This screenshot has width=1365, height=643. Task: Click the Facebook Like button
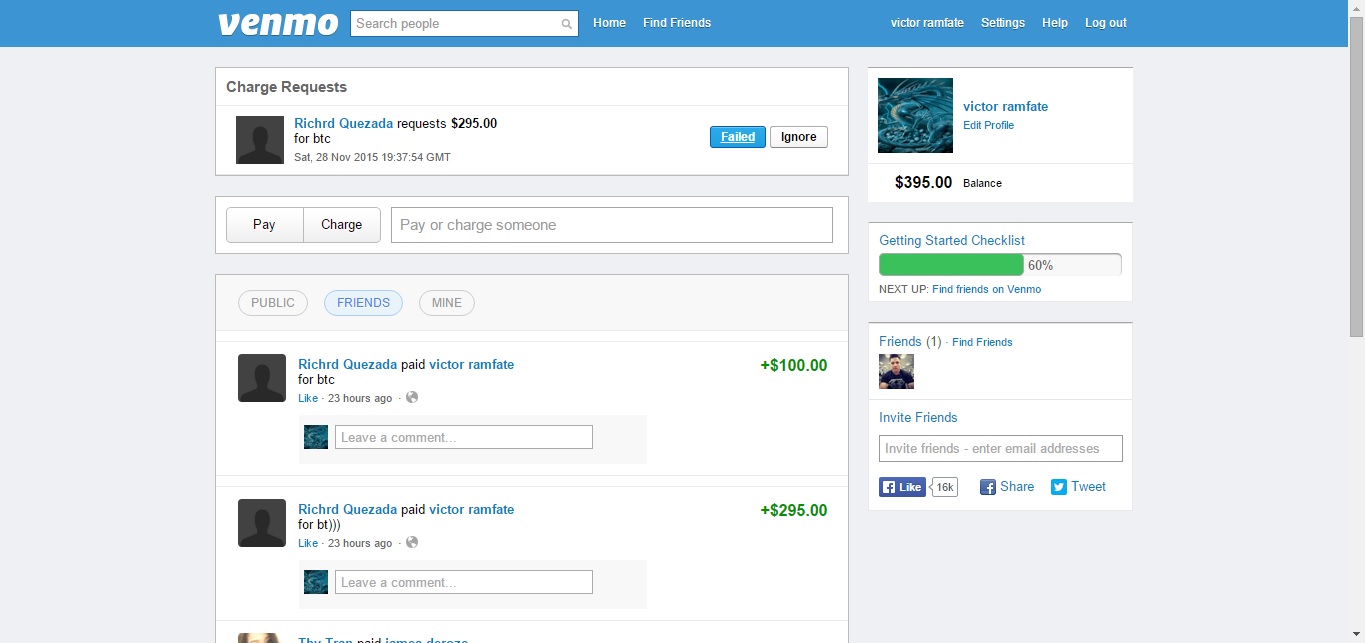click(902, 487)
